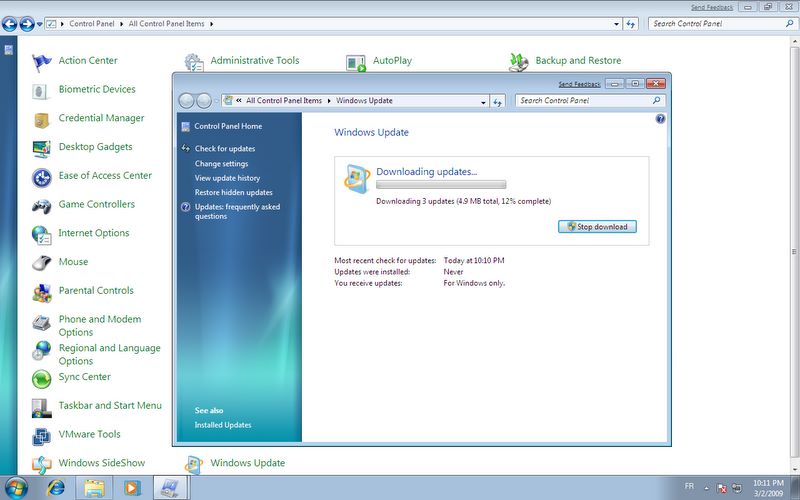Open the Regional and Language Options icon
The width and height of the screenshot is (800, 500).
point(41,351)
